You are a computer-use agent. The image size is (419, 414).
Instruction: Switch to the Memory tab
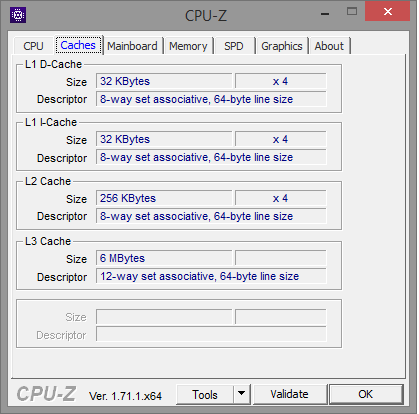point(188,46)
